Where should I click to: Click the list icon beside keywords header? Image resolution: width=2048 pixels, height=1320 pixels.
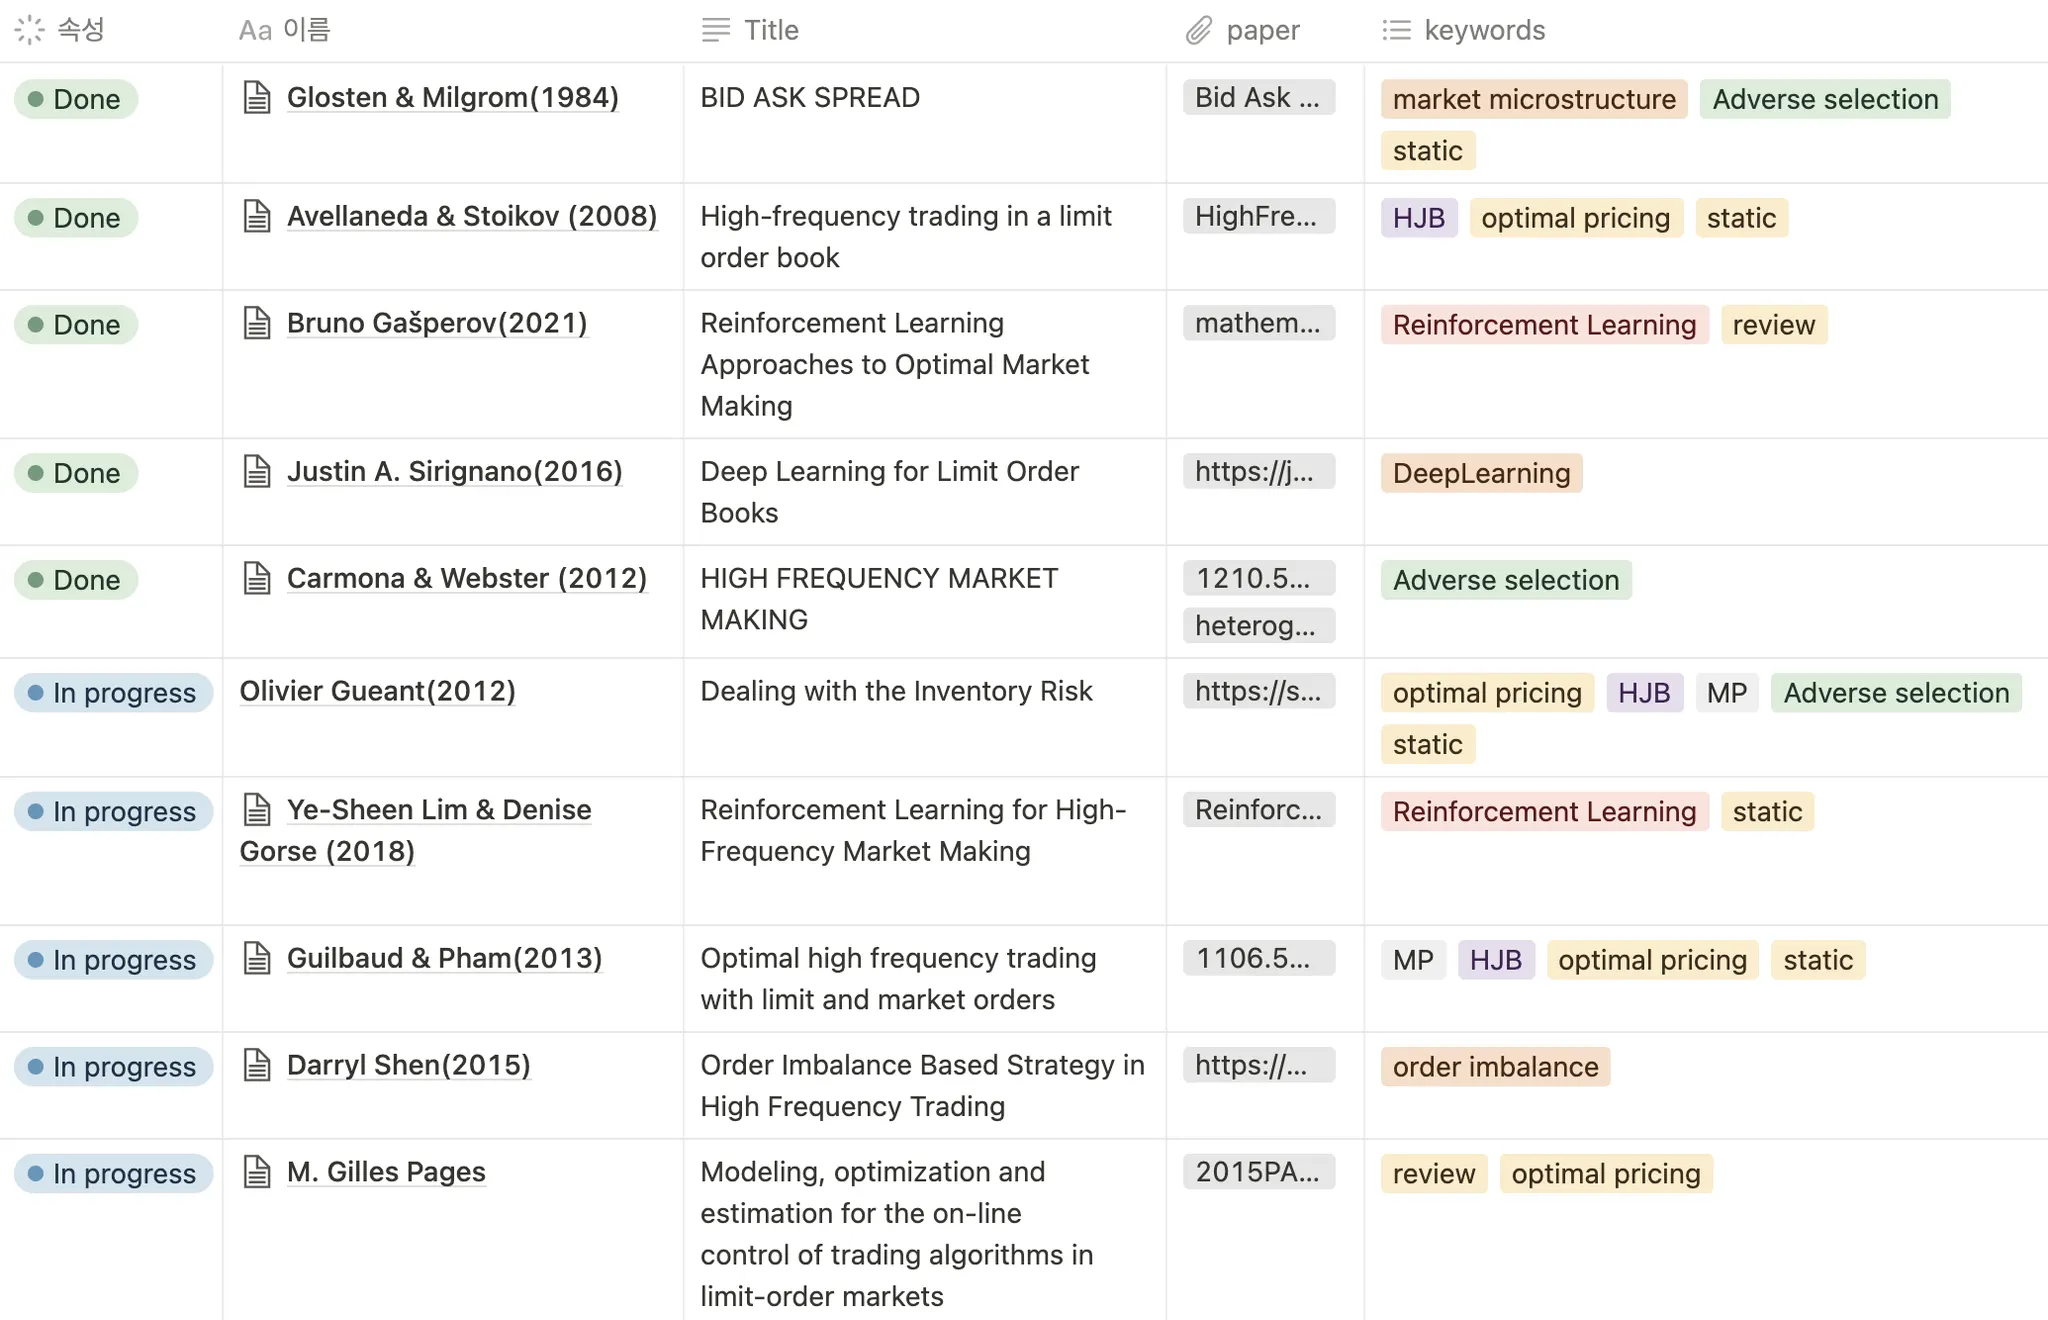1396,30
